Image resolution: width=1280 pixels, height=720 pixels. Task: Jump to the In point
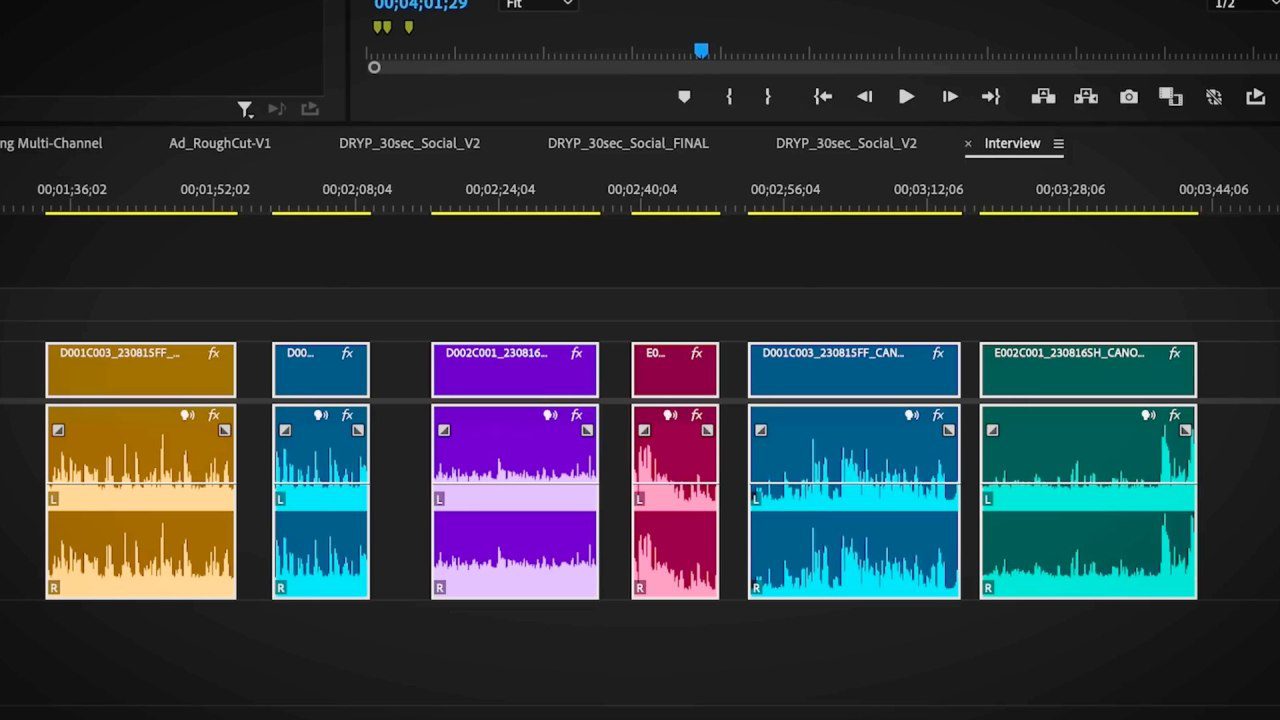[823, 97]
